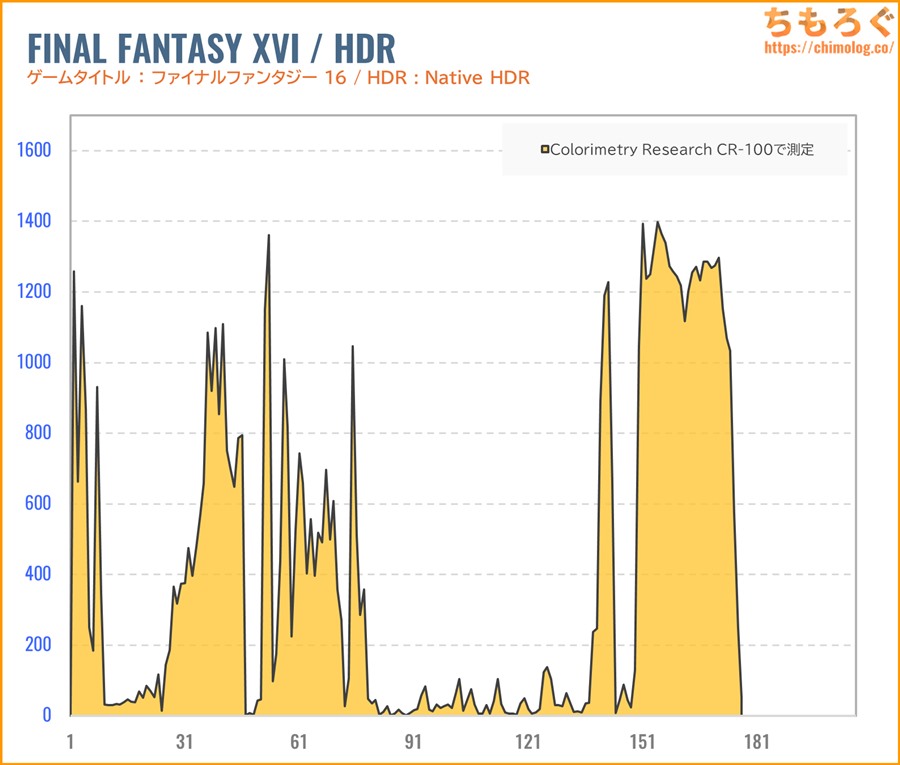Click the 121 x-axis tick label
The image size is (900, 765).
[x=527, y=742]
